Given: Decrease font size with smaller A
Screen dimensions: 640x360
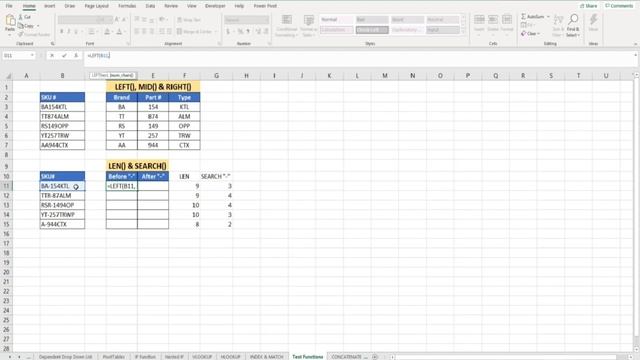Looking at the screenshot, I should pyautogui.click(x=124, y=20).
